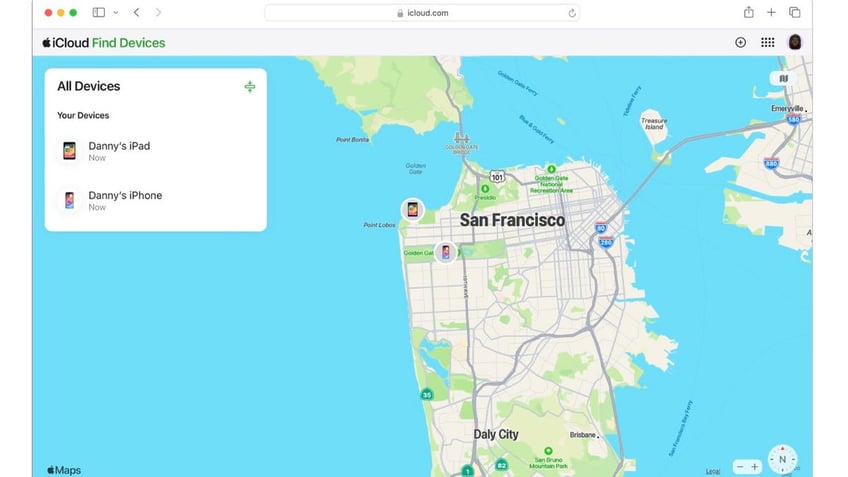Click the iPad marker on the map

pyautogui.click(x=413, y=209)
